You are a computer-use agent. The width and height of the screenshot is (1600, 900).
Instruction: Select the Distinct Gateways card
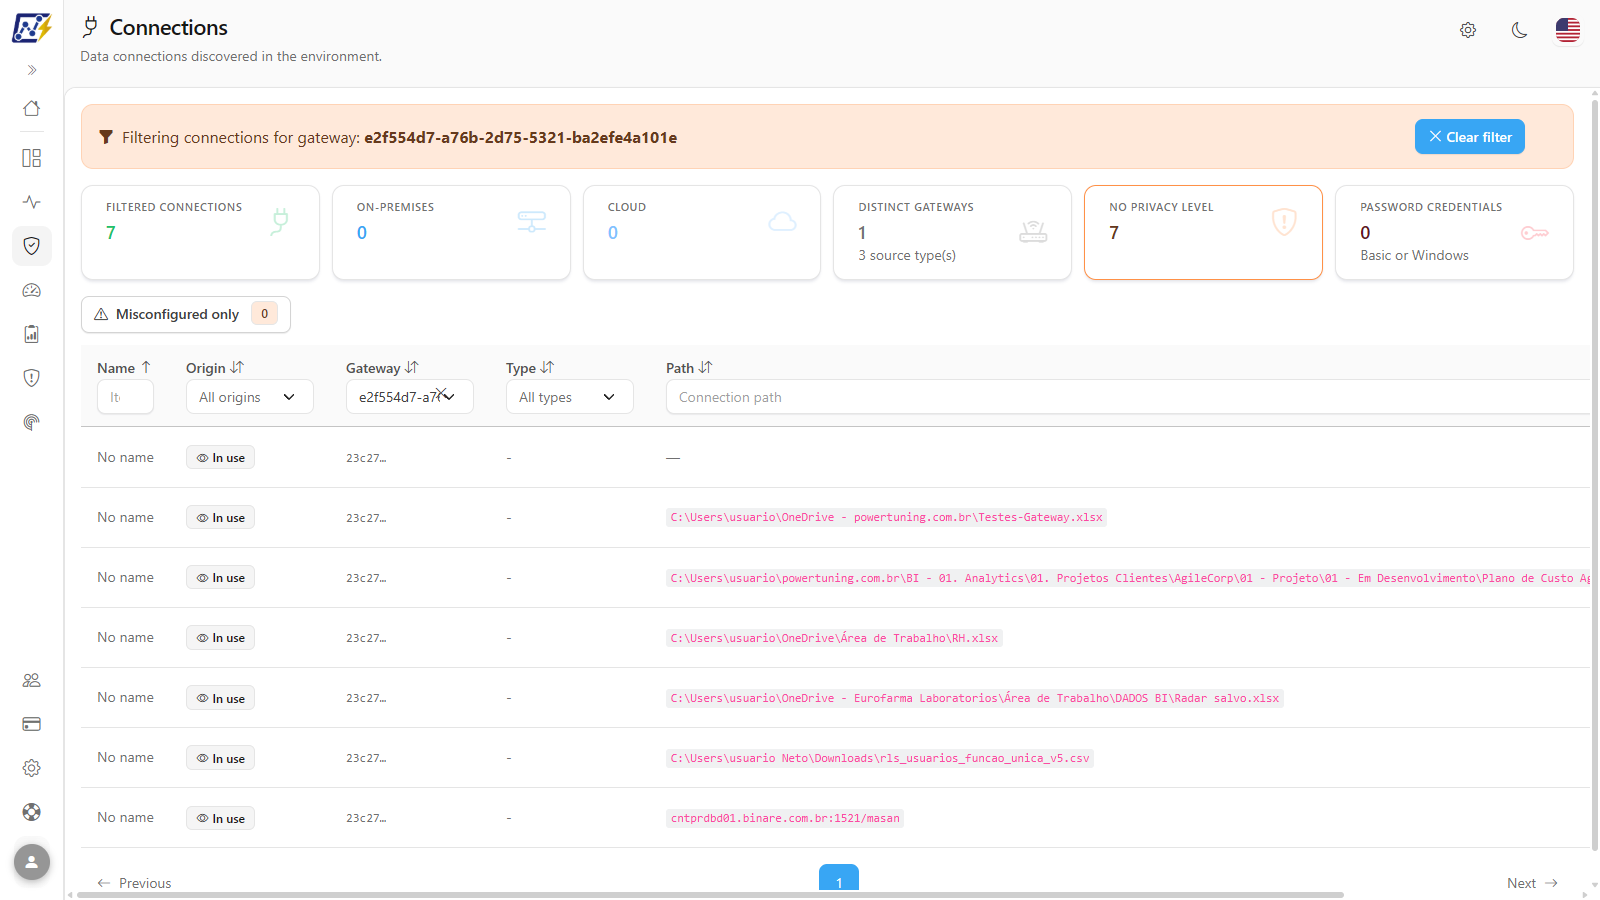[952, 232]
